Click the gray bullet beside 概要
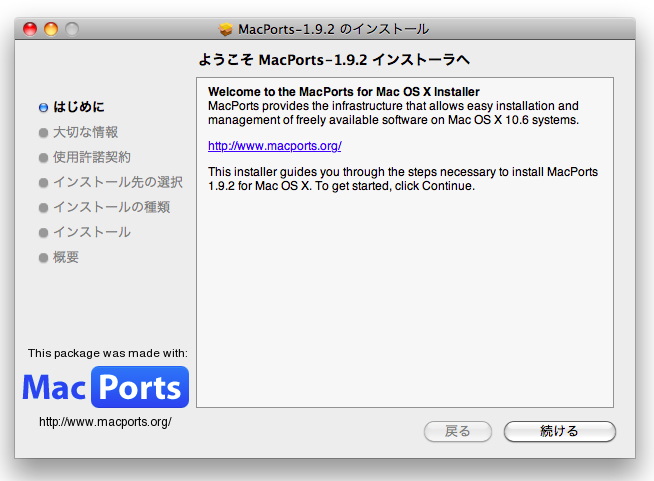654x481 pixels. 43,258
